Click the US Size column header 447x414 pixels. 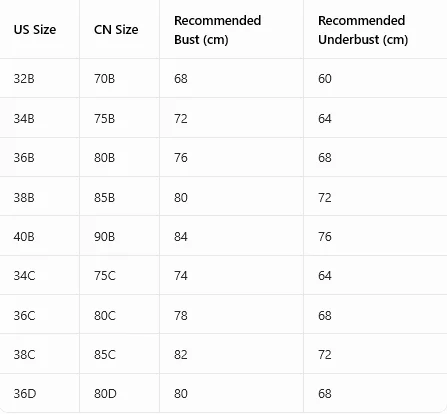pyautogui.click(x=35, y=30)
